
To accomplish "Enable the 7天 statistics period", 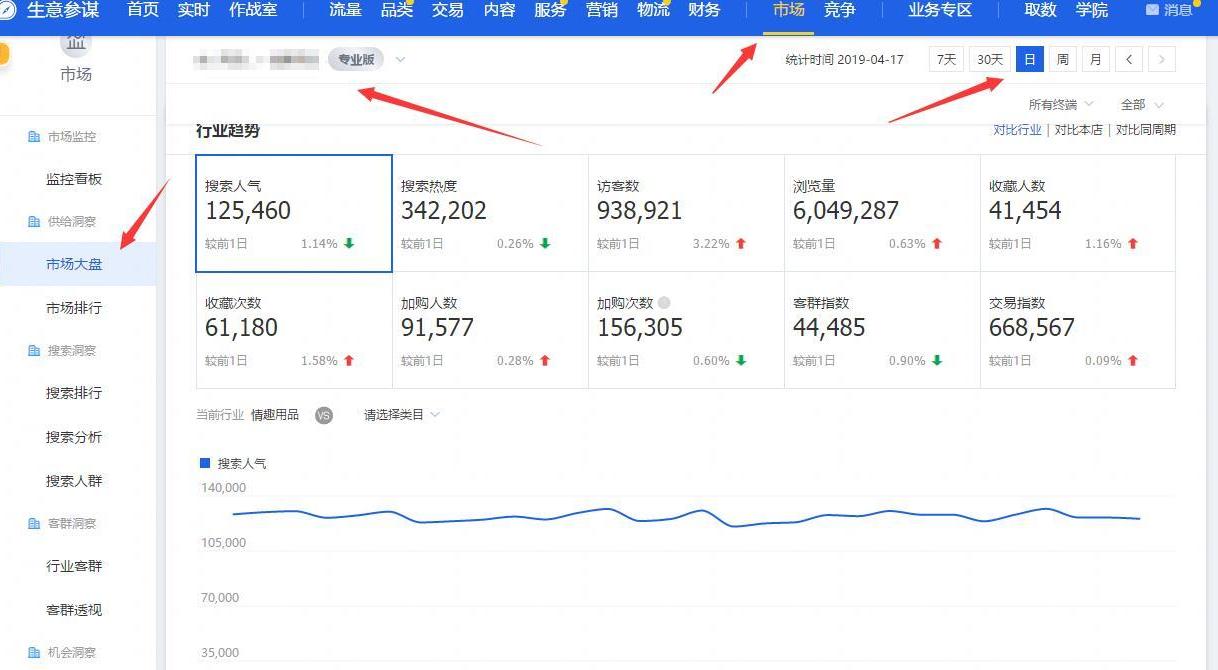I will 945,59.
